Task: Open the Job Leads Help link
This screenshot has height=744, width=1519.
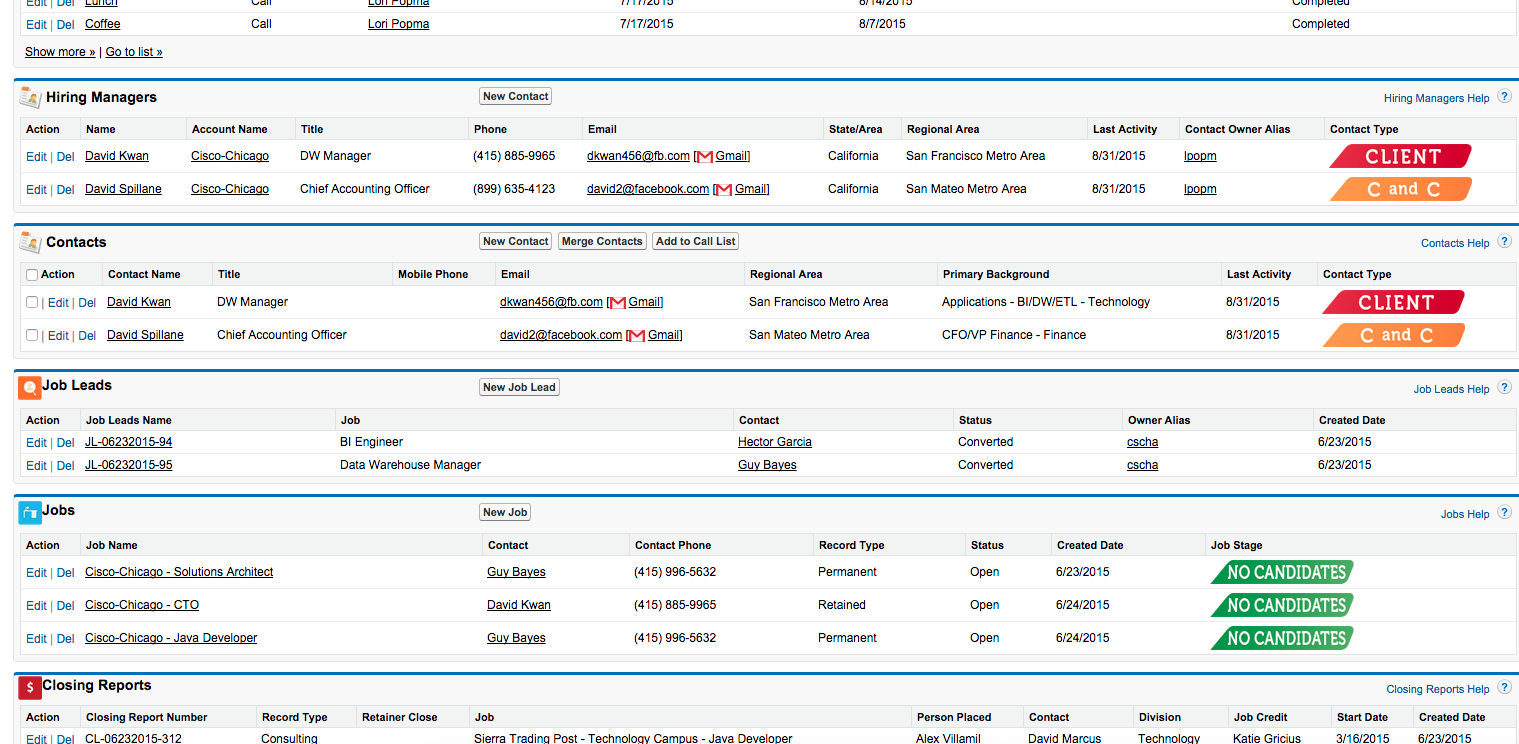Action: click(1452, 389)
